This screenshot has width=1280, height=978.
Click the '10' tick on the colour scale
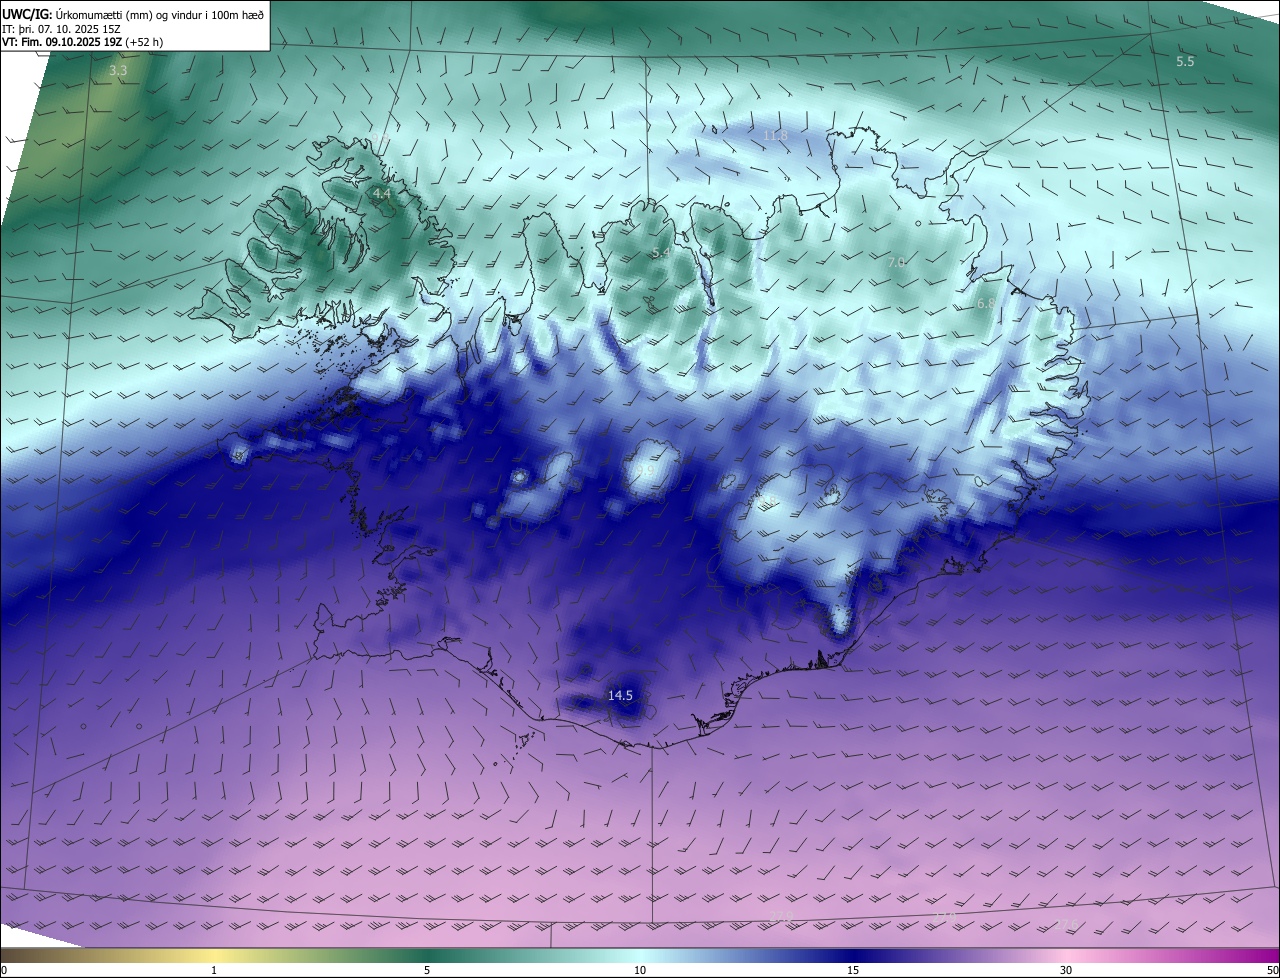tap(640, 970)
